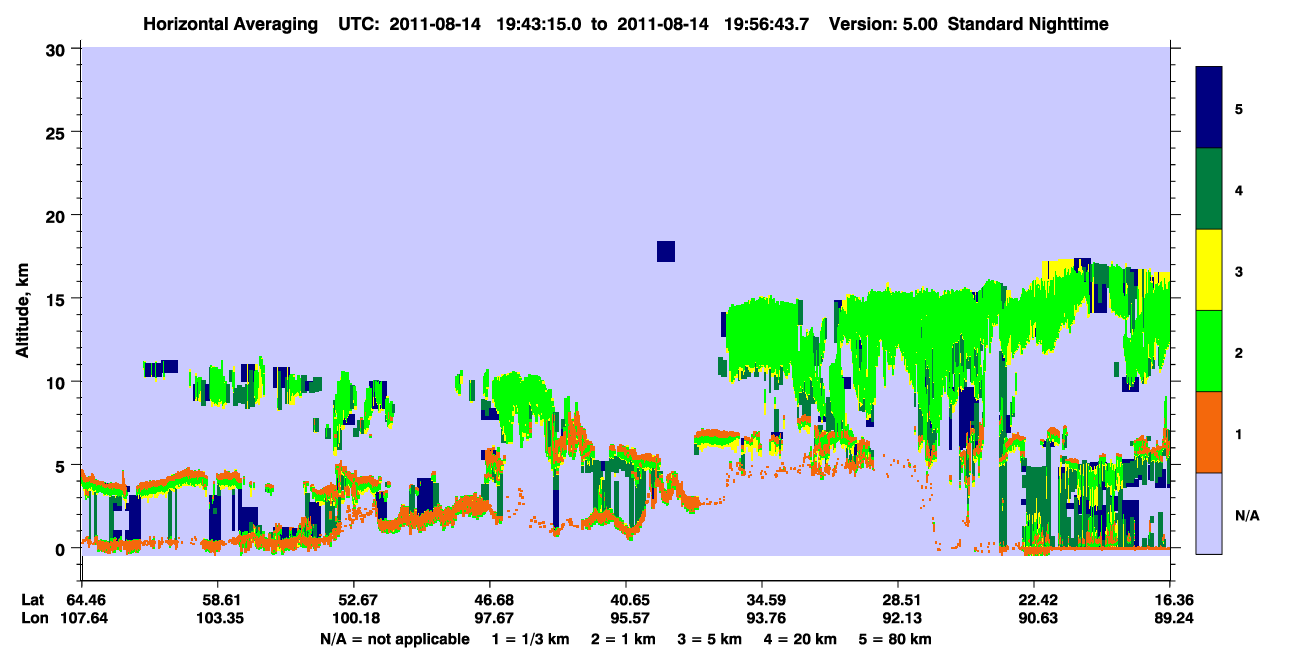Viewport: 1300px width, 667px height.
Task: Click the lavender N/A color bar segment
Action: tap(1209, 512)
